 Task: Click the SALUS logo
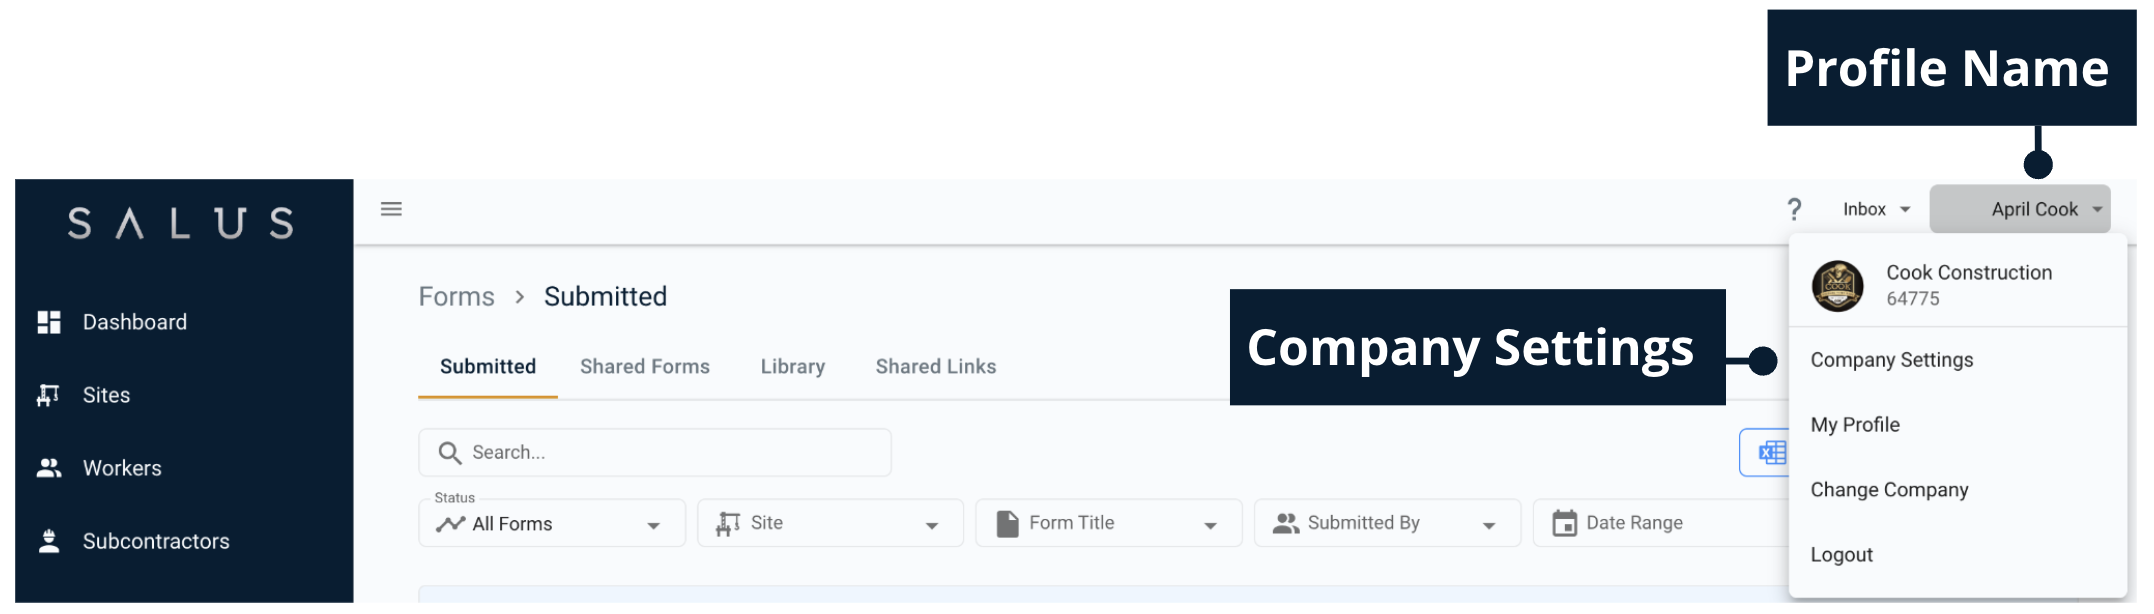[181, 222]
